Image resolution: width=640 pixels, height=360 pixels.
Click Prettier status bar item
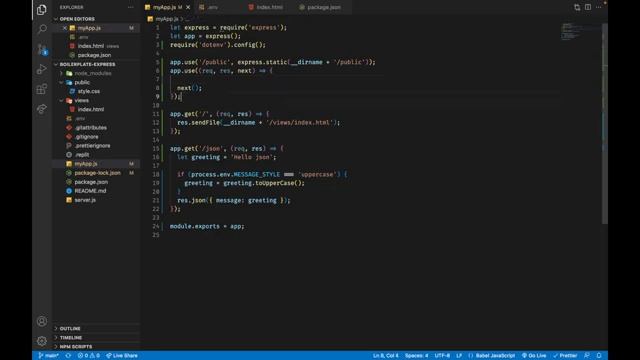(565, 356)
